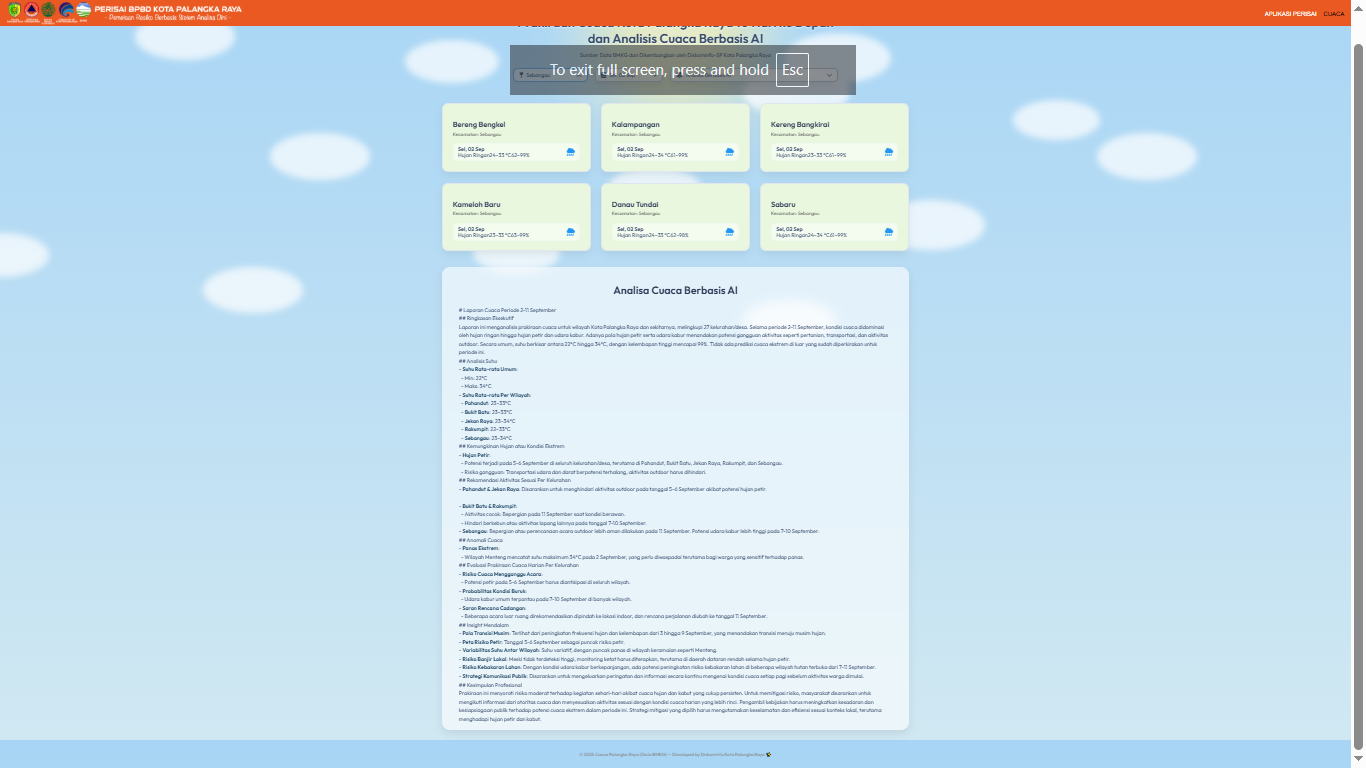Click rain cloud icon in Kereng Bangkirai card
The image size is (1366, 768).
[889, 152]
